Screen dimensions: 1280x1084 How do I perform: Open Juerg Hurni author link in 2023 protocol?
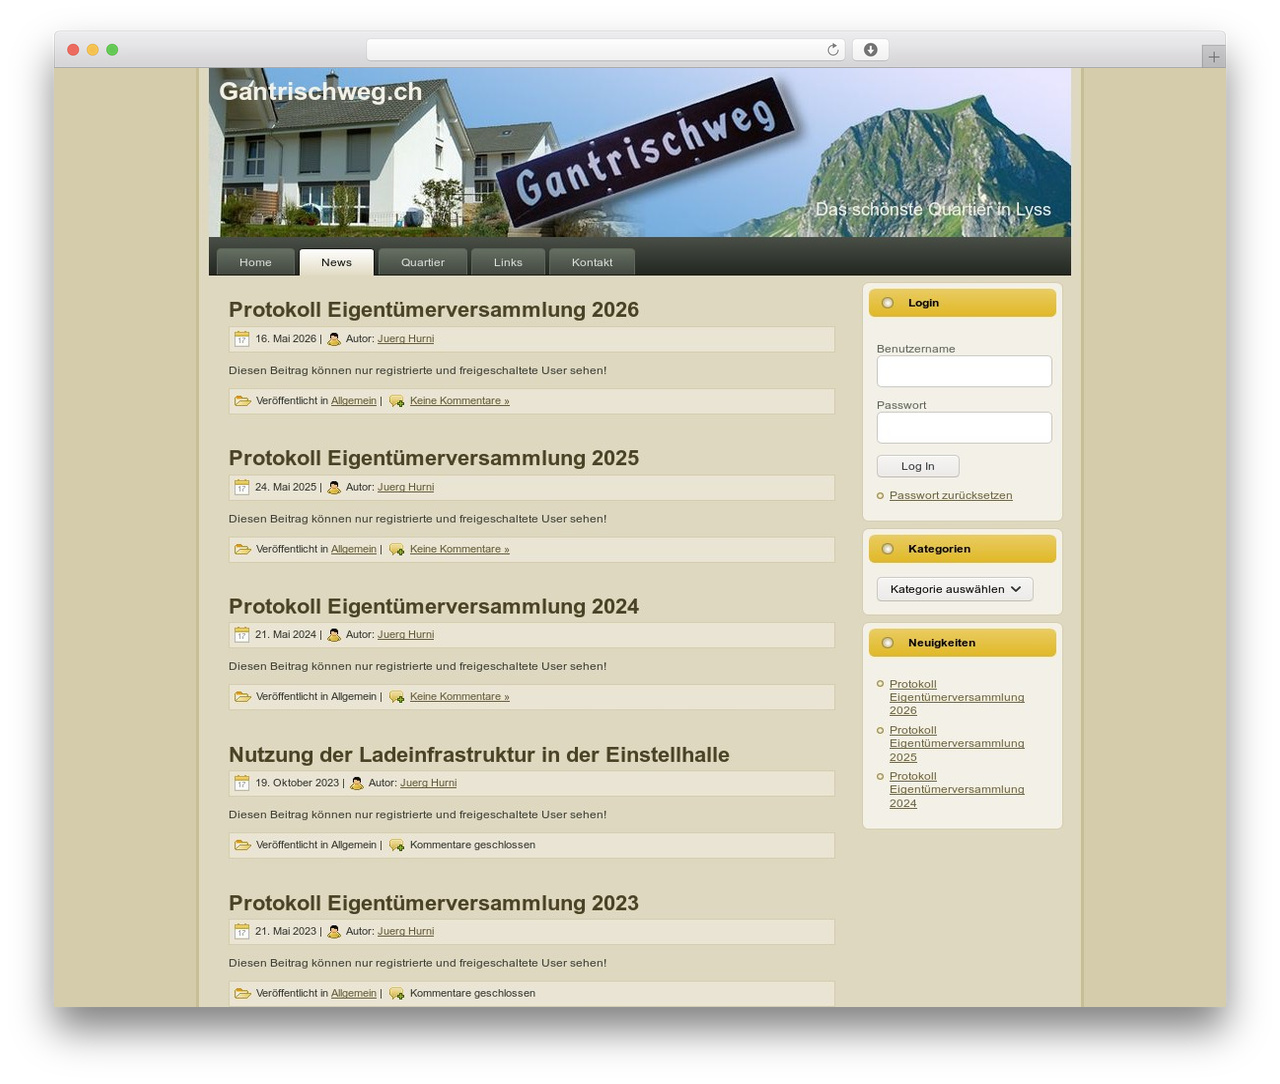point(406,931)
